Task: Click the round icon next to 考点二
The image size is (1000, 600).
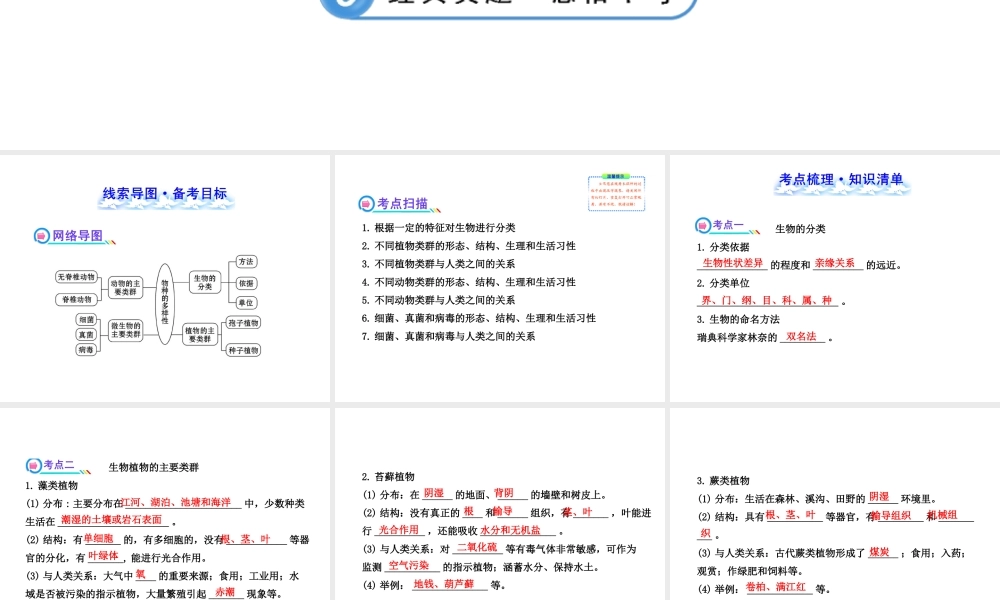Action: (34, 465)
